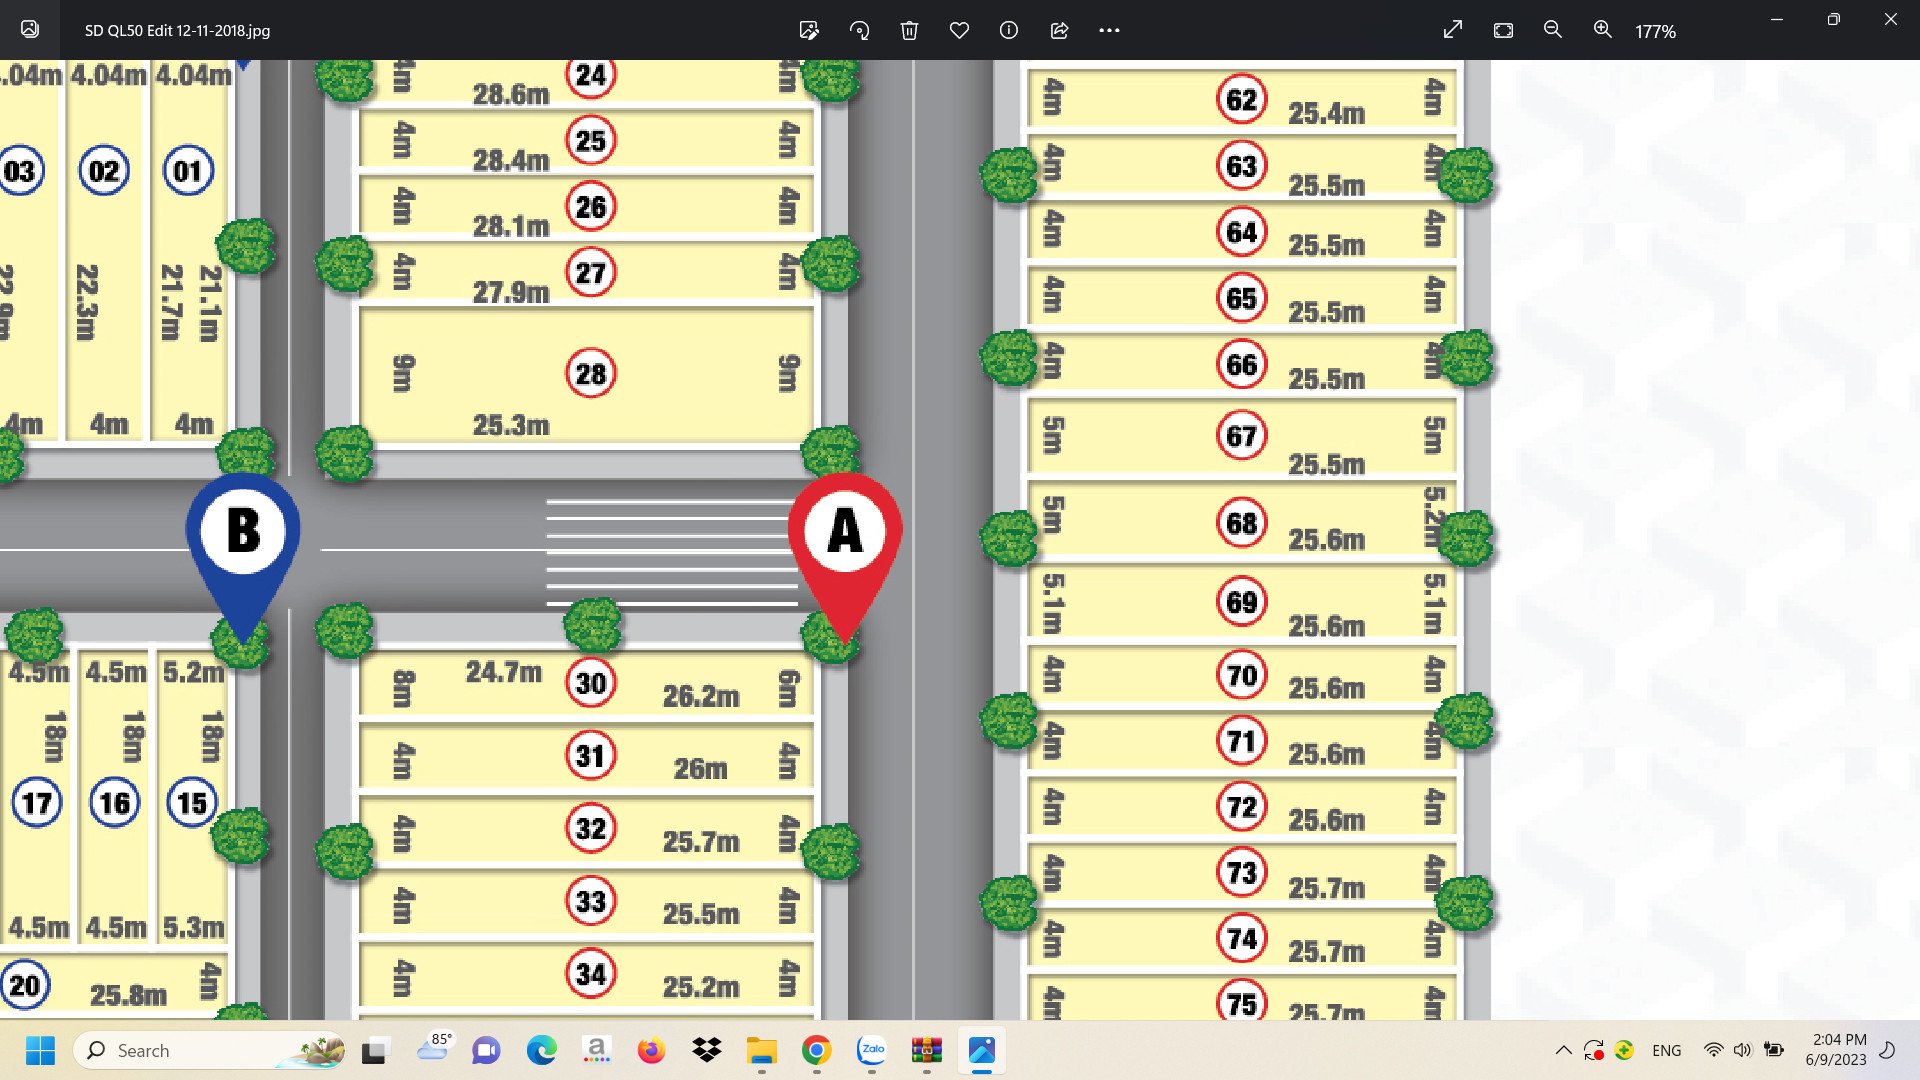Add image to favorites with the heart icon

[959, 30]
